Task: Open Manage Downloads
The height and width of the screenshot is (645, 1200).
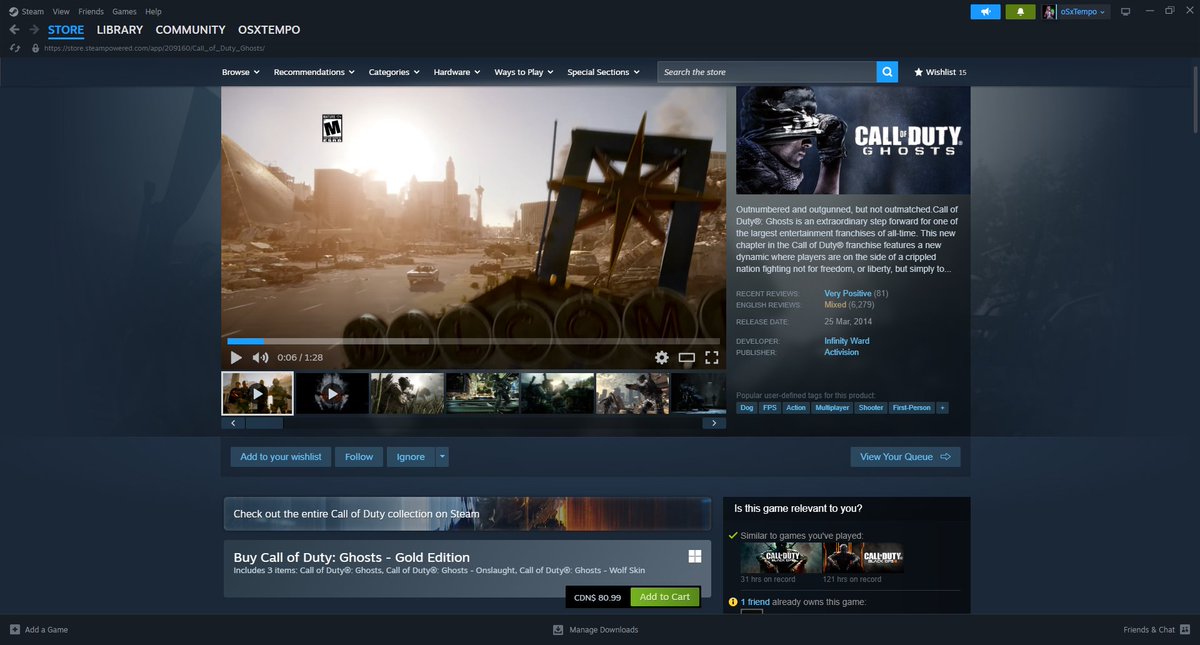Action: point(596,630)
